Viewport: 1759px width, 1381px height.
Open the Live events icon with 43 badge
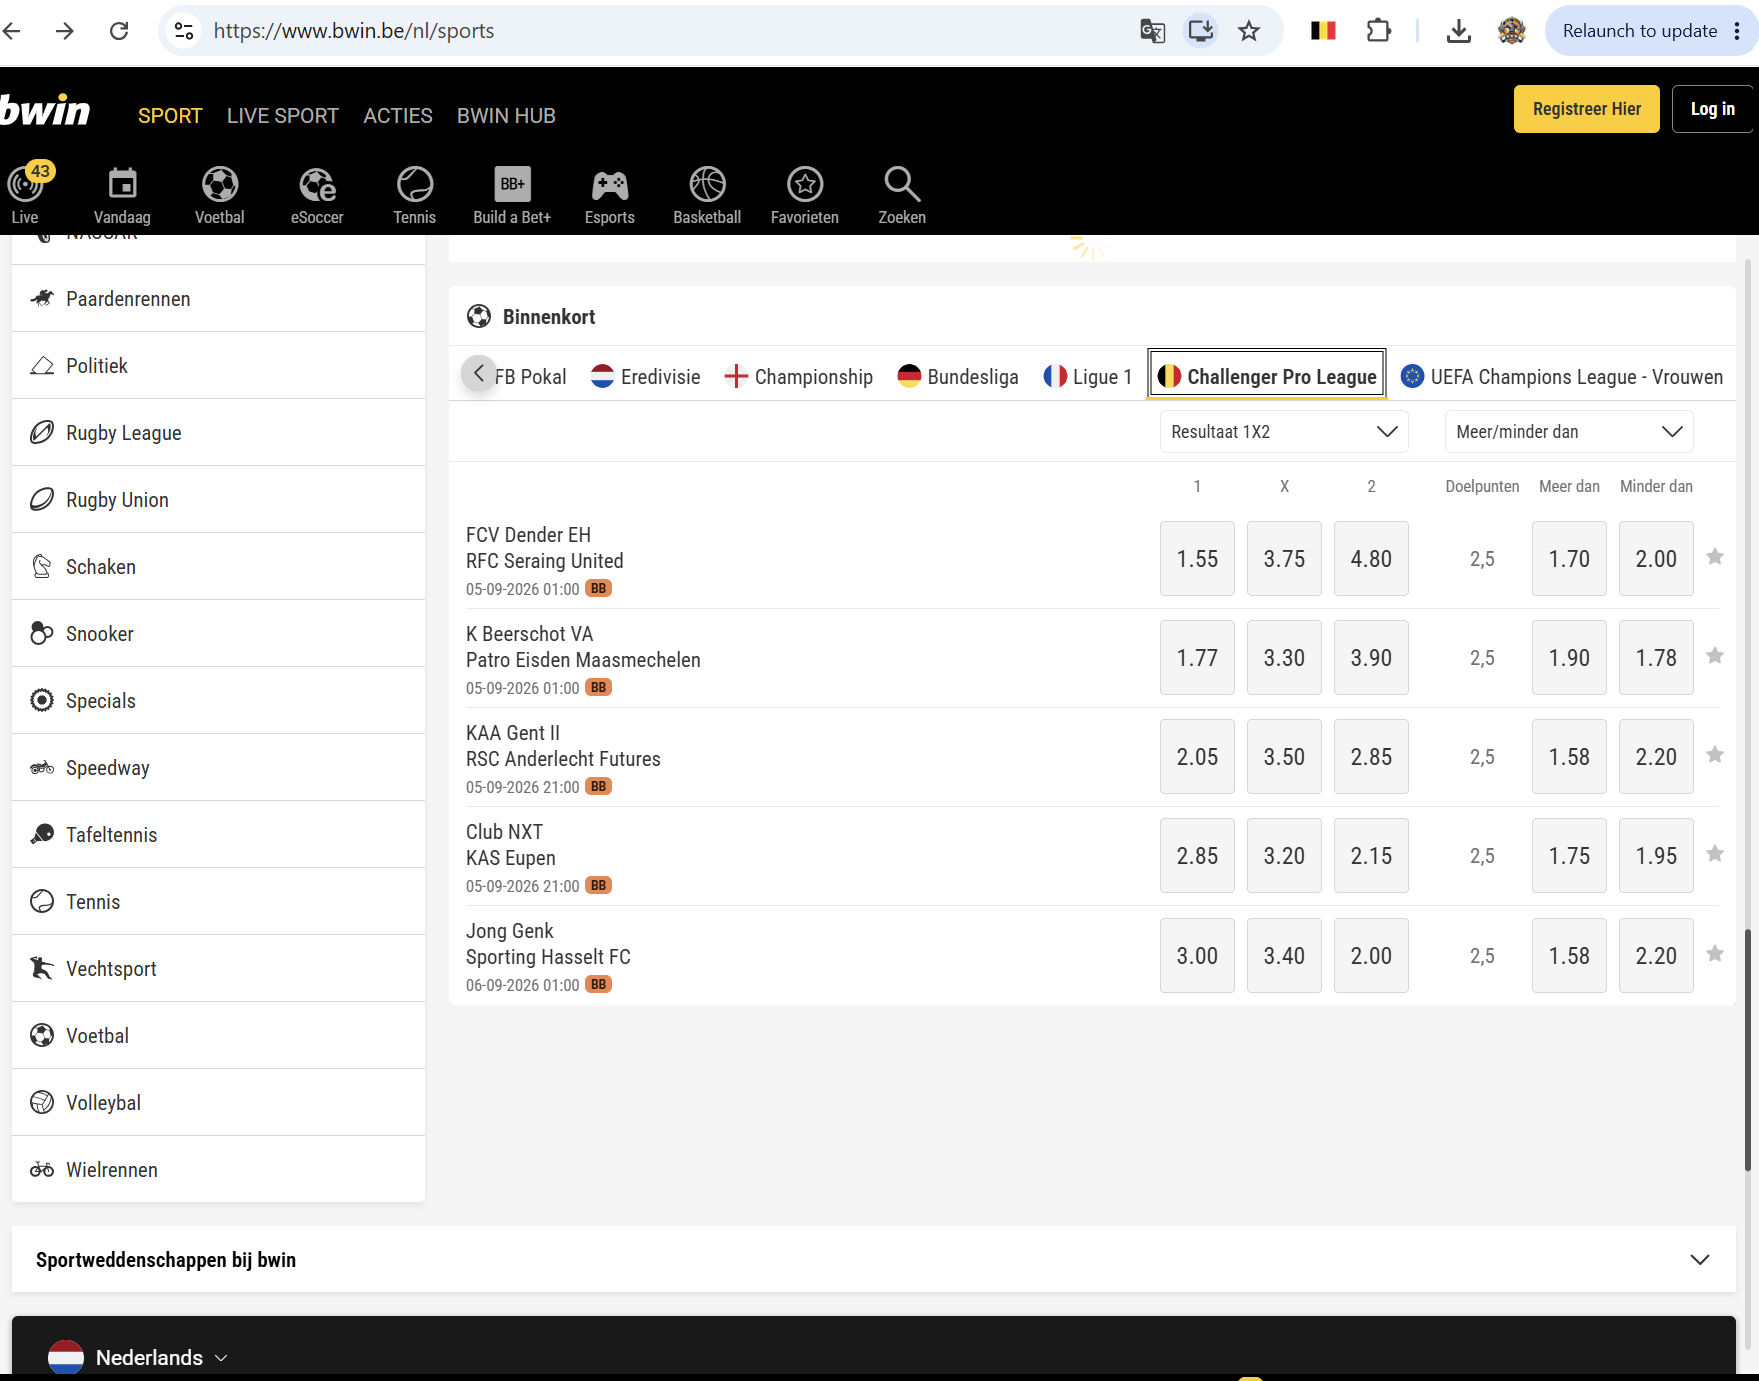coord(27,194)
